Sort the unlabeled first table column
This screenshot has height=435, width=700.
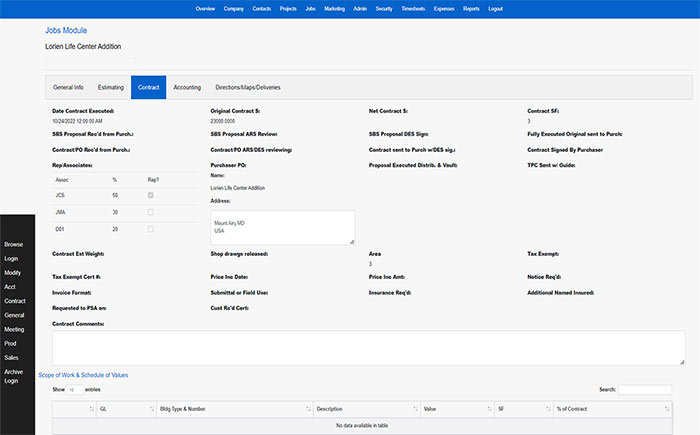(92, 409)
